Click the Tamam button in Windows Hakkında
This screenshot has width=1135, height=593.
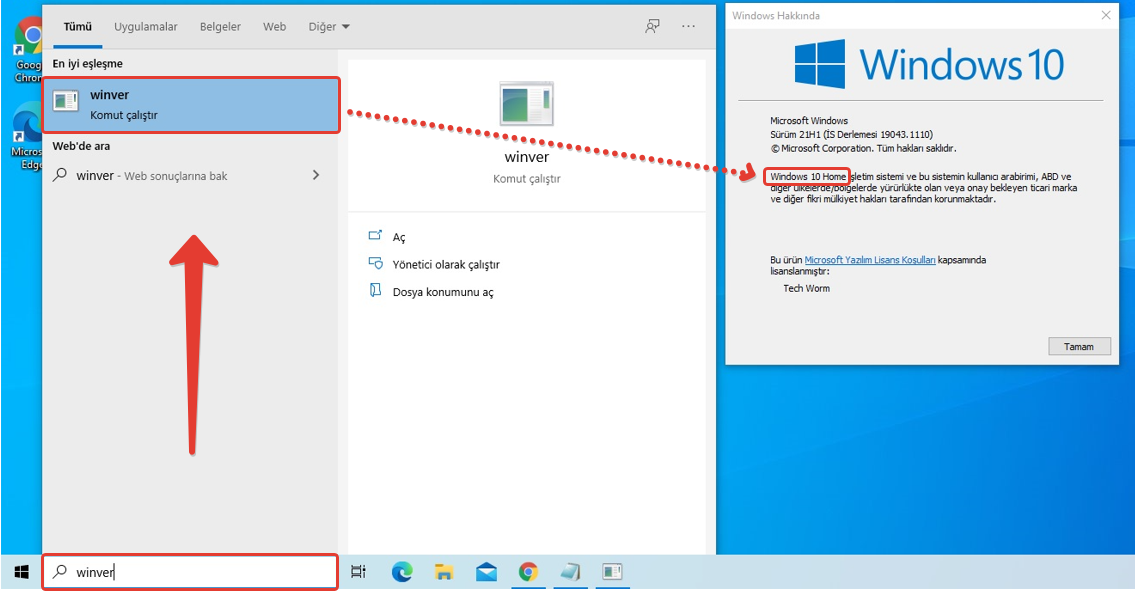point(1079,347)
